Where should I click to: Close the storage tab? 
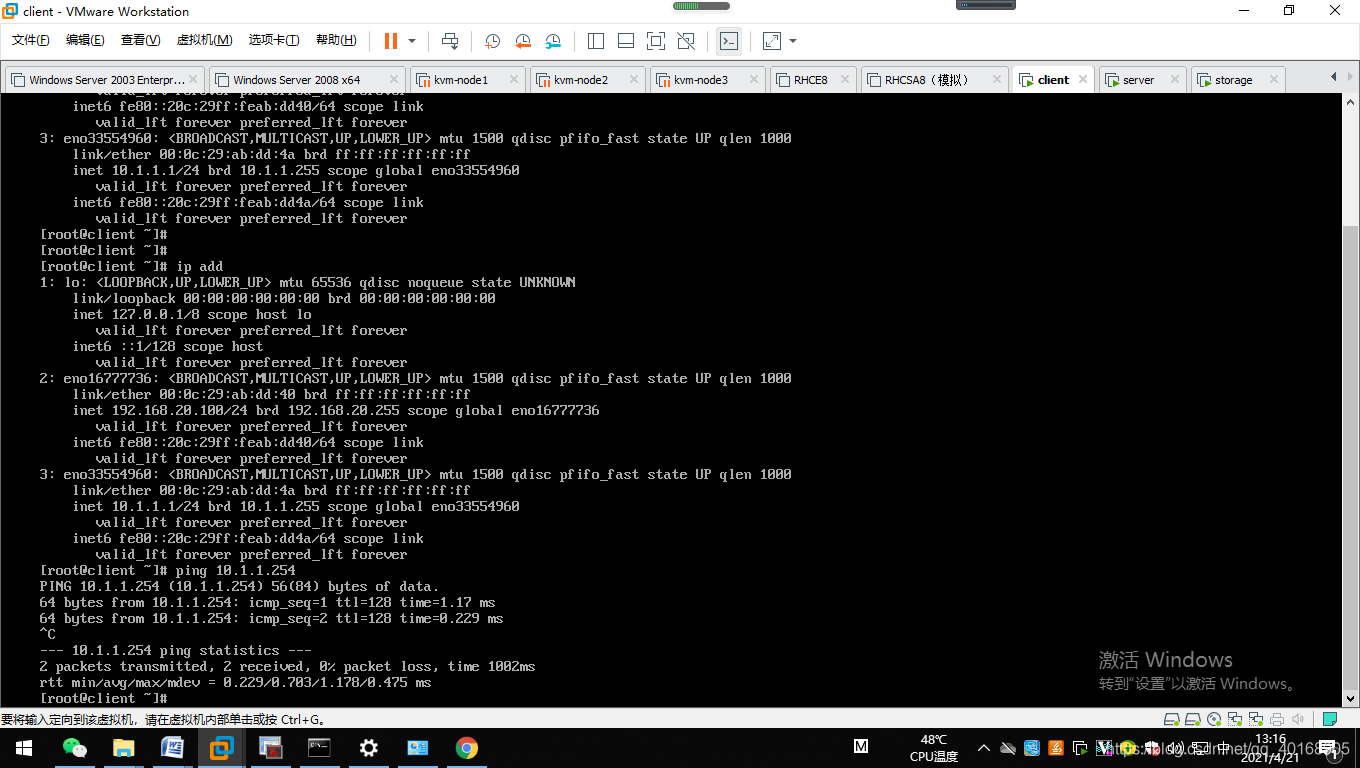coord(1272,80)
